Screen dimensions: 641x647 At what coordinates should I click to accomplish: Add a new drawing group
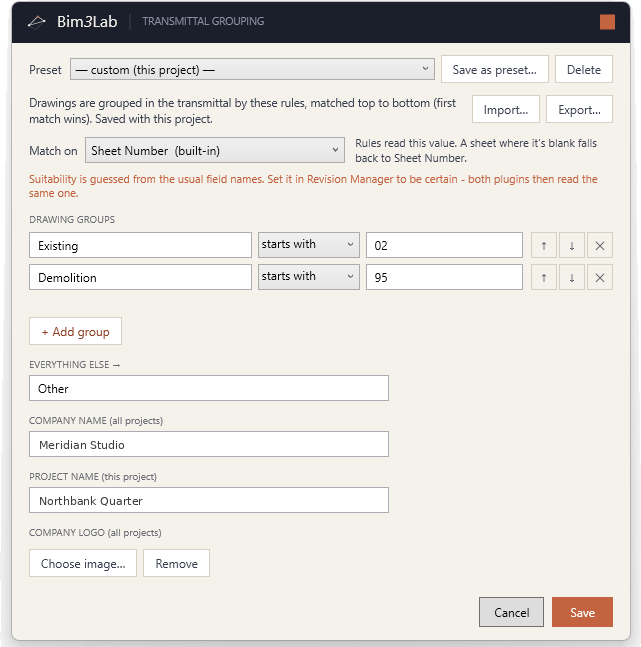coord(75,331)
